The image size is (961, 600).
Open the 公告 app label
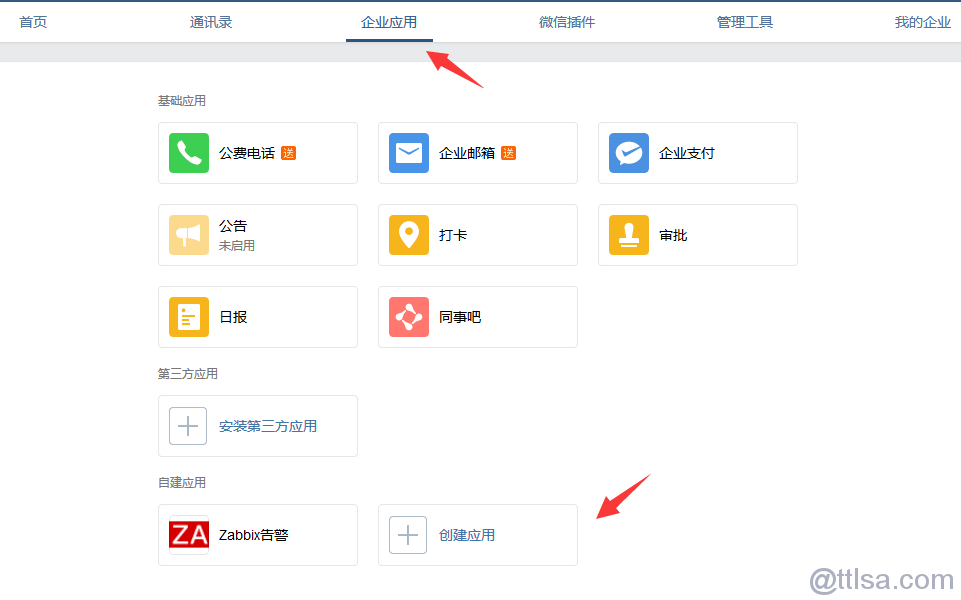coord(233,226)
